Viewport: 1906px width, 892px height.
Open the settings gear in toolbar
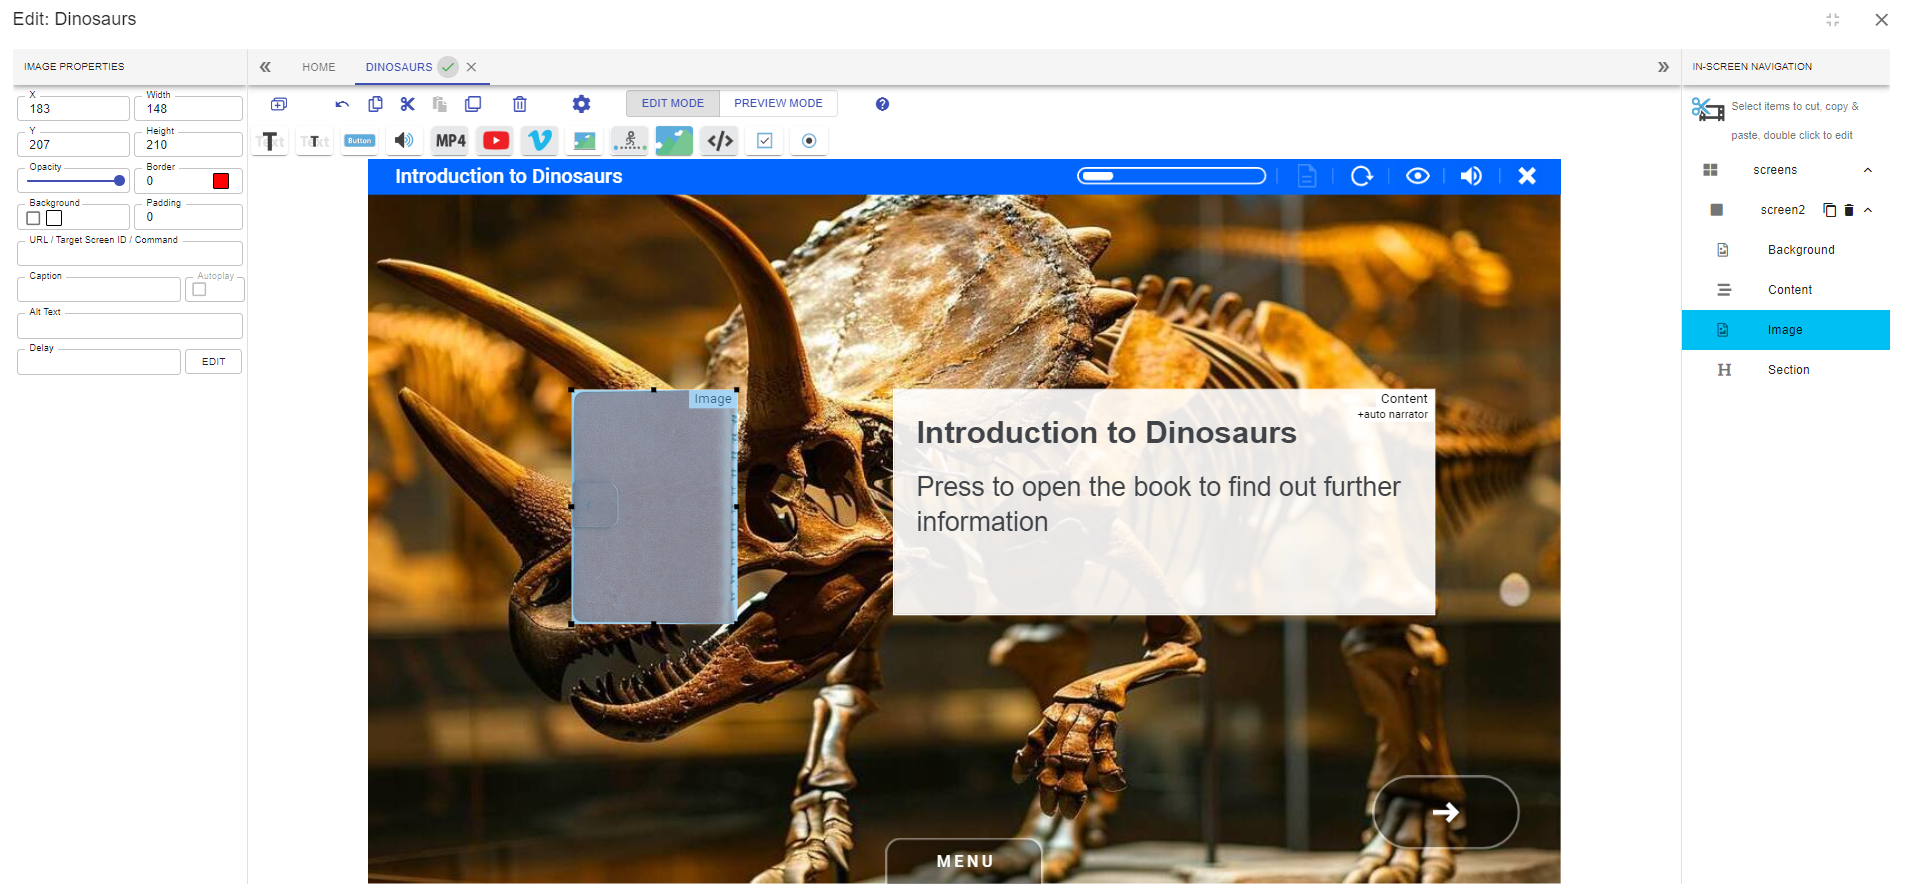click(581, 104)
